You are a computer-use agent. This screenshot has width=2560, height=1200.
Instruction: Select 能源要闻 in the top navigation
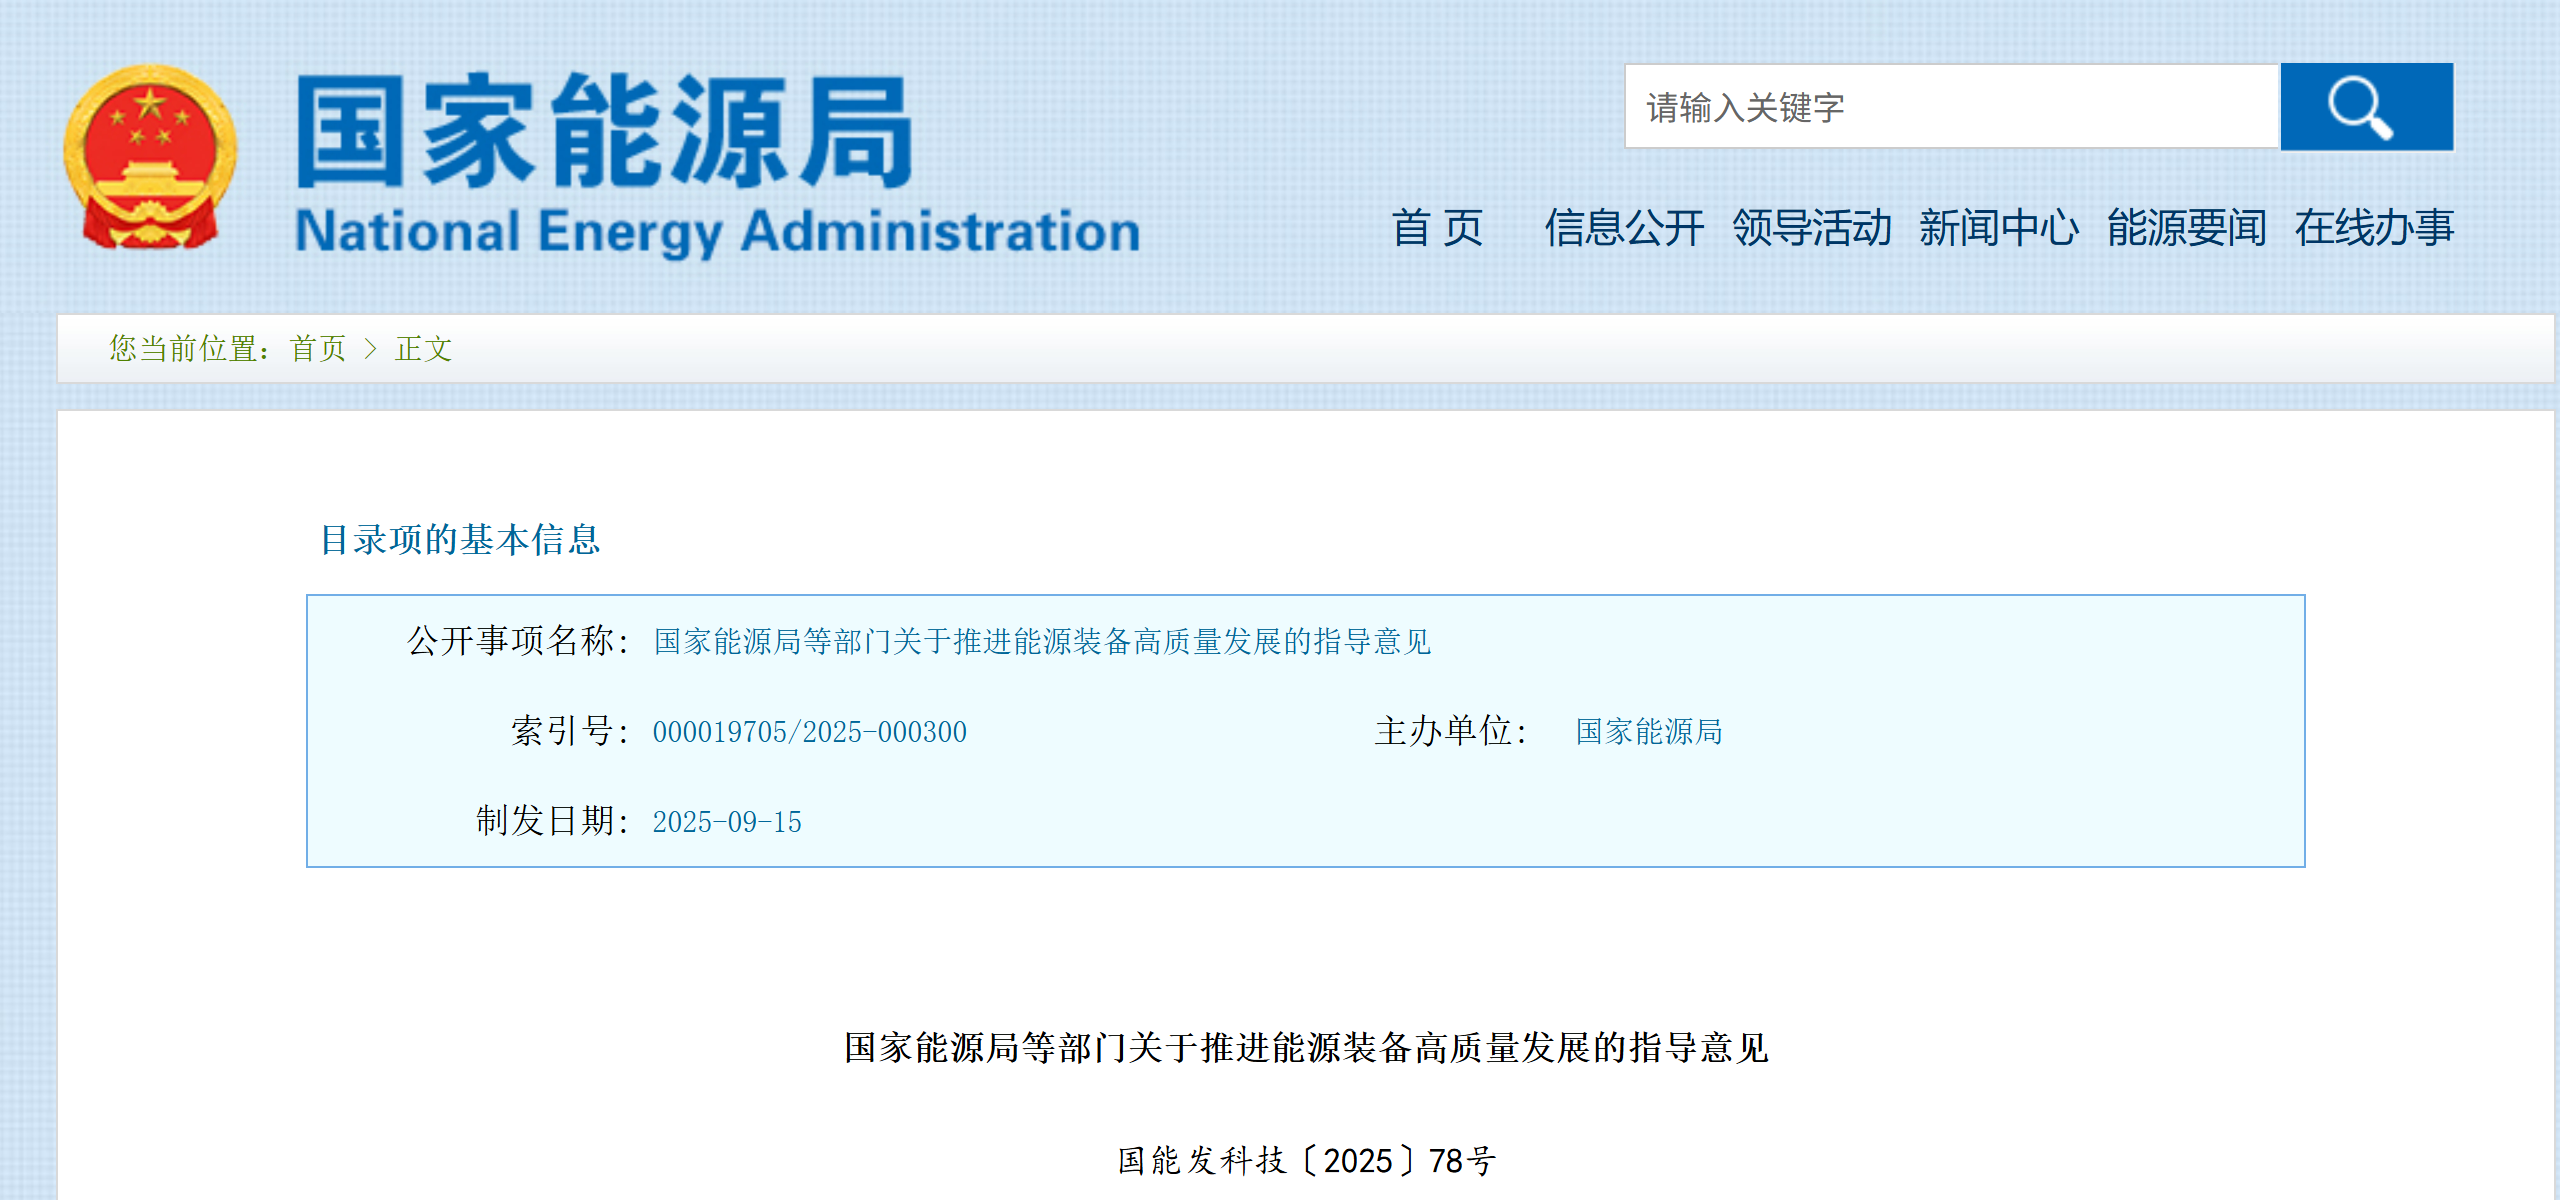coord(2186,228)
